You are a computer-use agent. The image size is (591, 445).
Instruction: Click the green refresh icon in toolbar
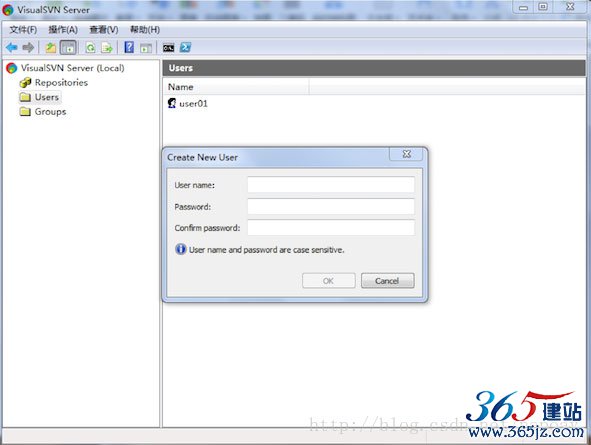[x=90, y=47]
